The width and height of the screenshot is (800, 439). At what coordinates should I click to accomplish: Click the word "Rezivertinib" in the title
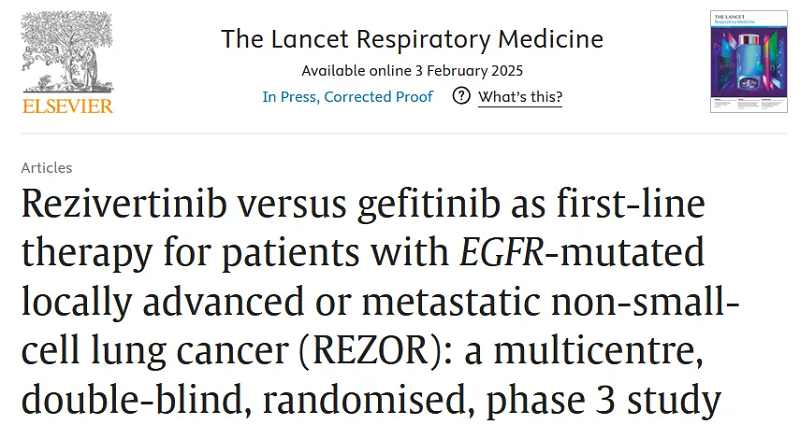pyautogui.click(x=124, y=203)
